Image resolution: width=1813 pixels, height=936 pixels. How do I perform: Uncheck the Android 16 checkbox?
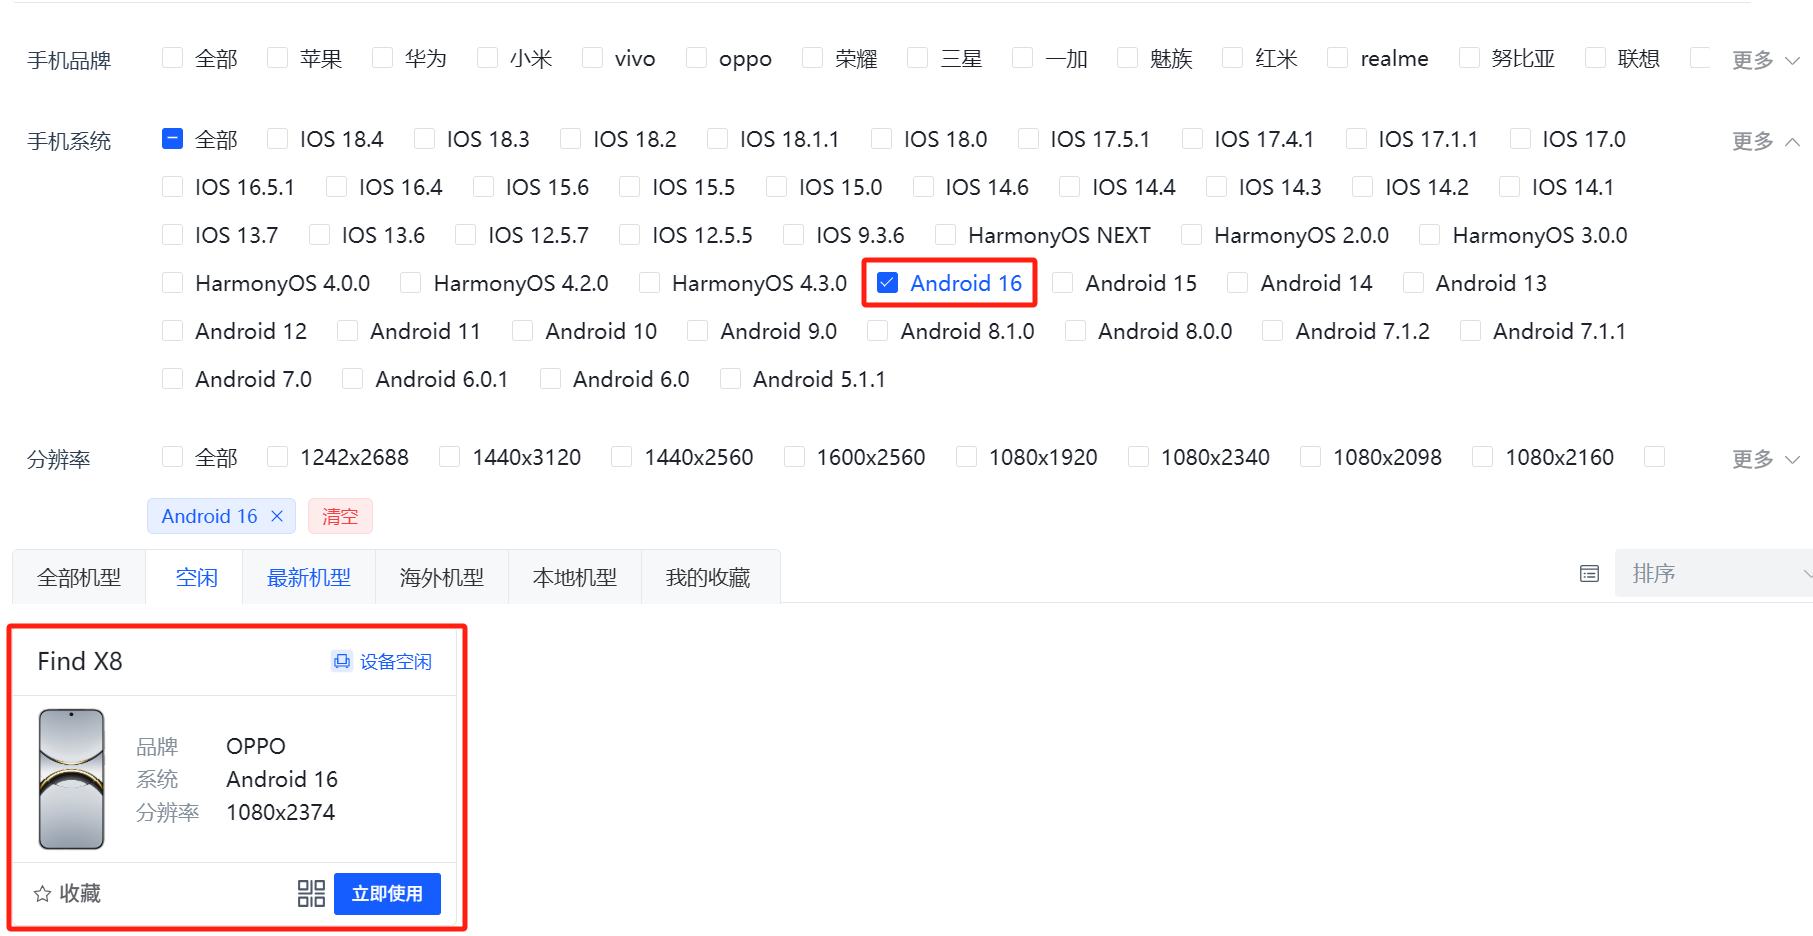(887, 283)
